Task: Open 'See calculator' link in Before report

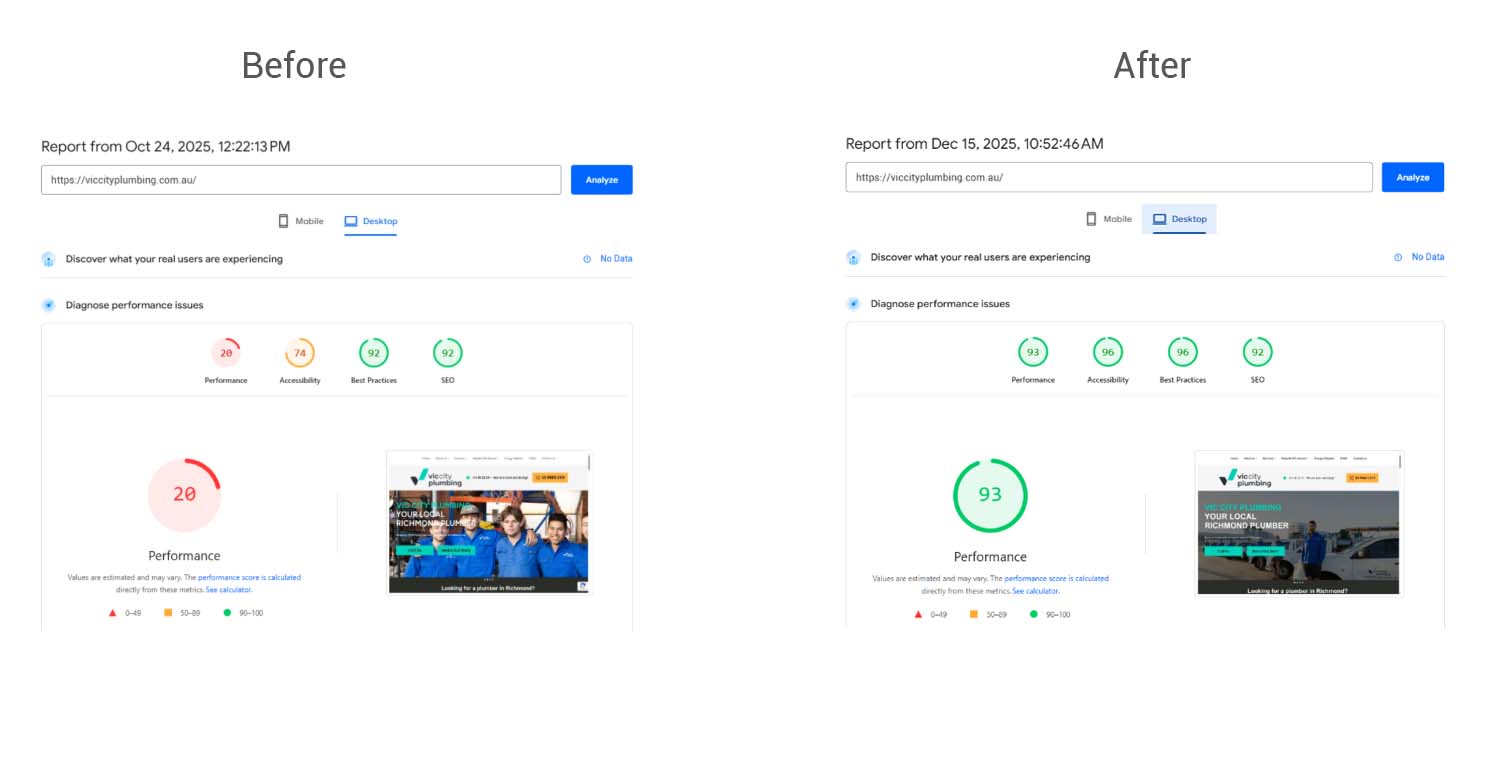Action: click(x=228, y=590)
